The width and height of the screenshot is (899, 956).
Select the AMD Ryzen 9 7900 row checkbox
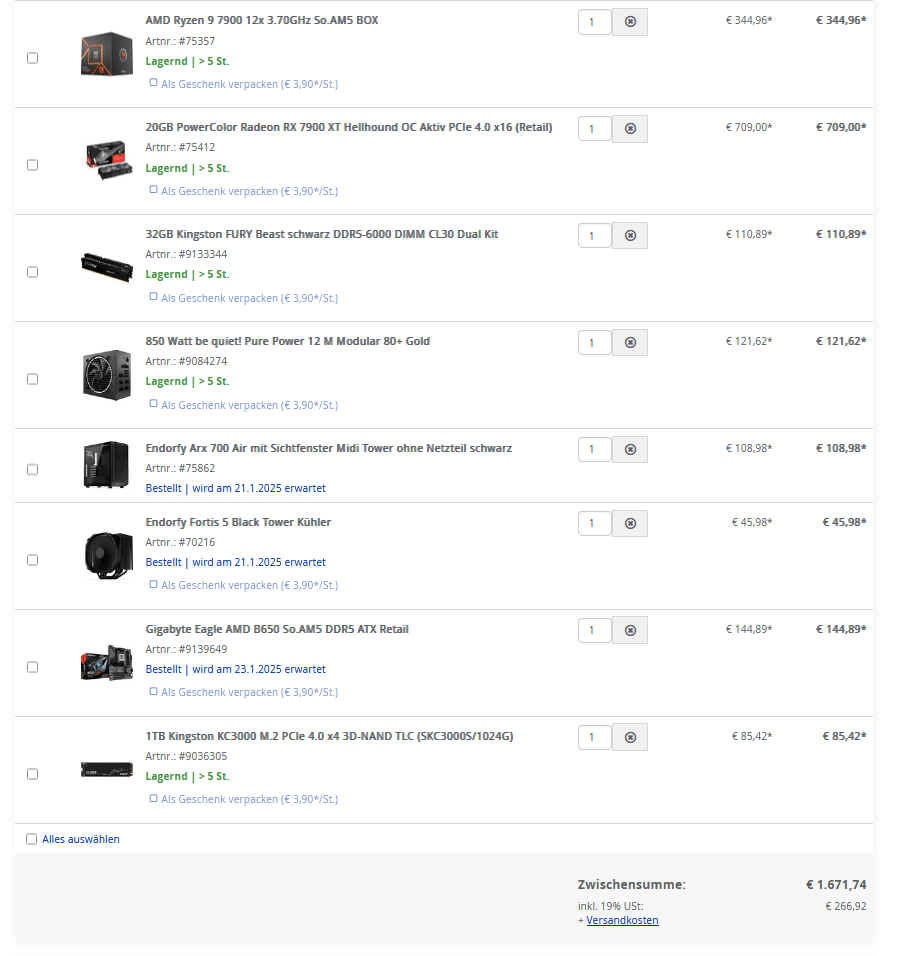[32, 58]
